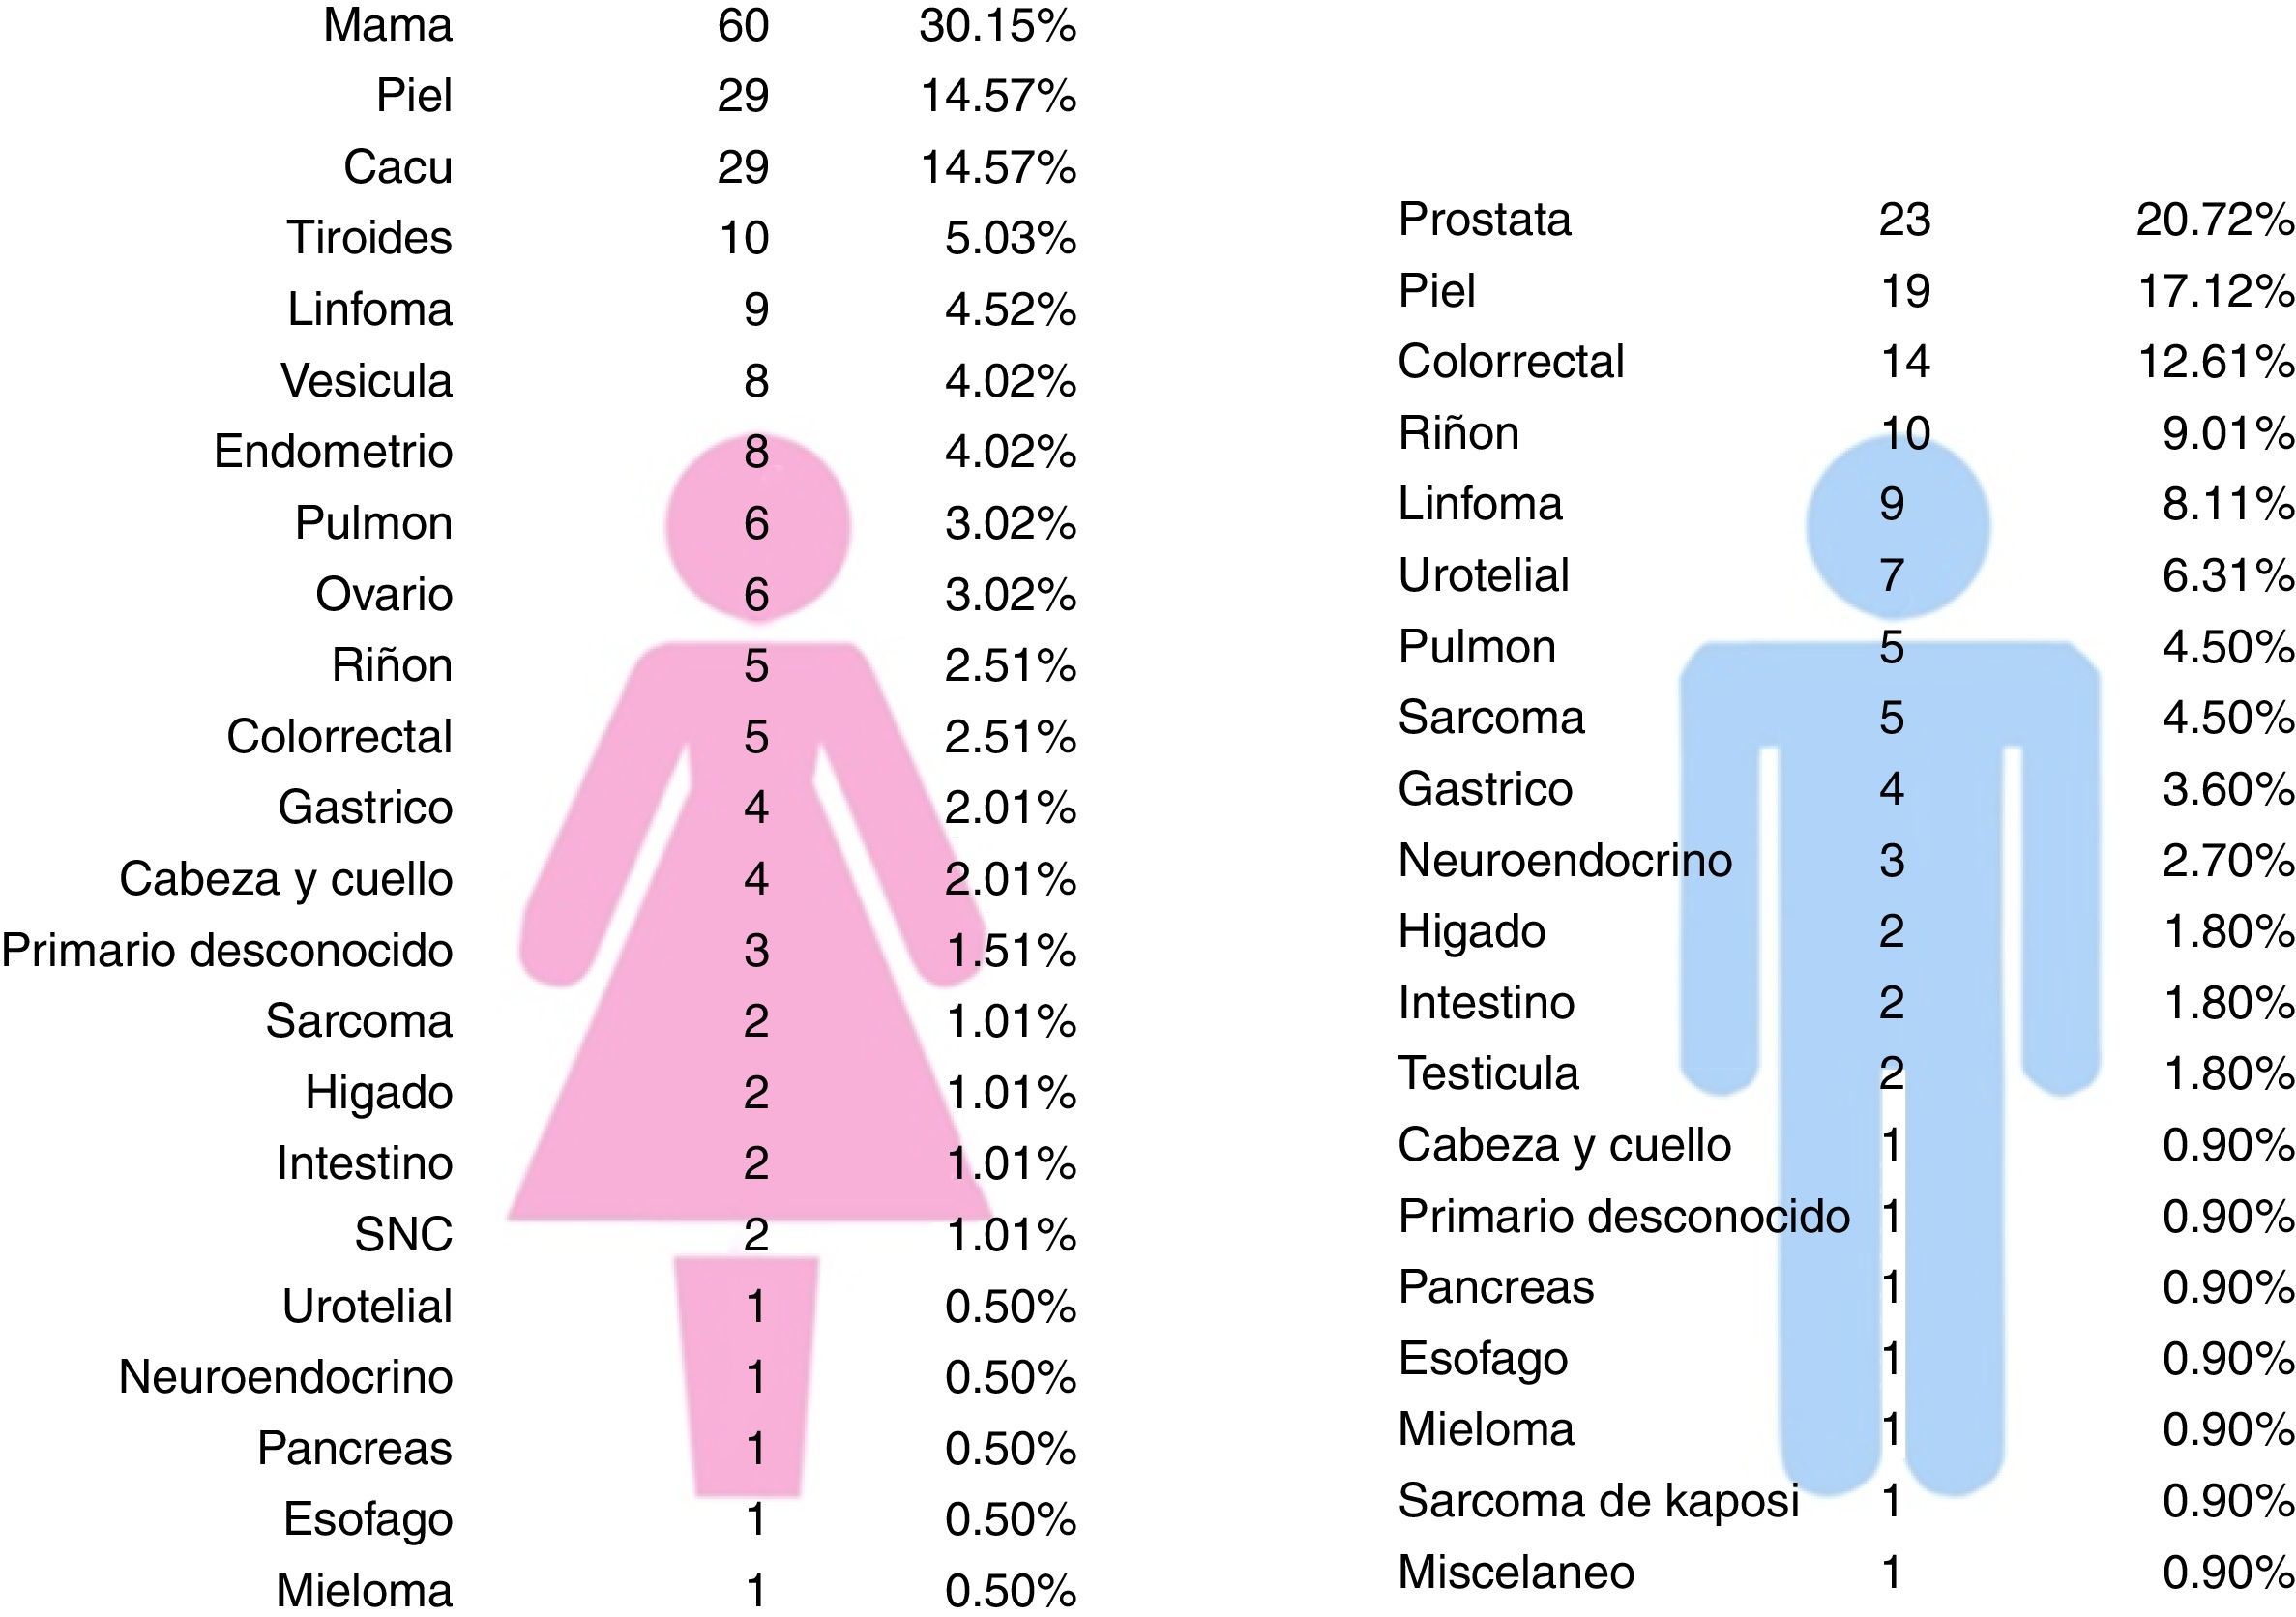
Task: Click the blue male figure's left arm
Action: click(1720, 900)
